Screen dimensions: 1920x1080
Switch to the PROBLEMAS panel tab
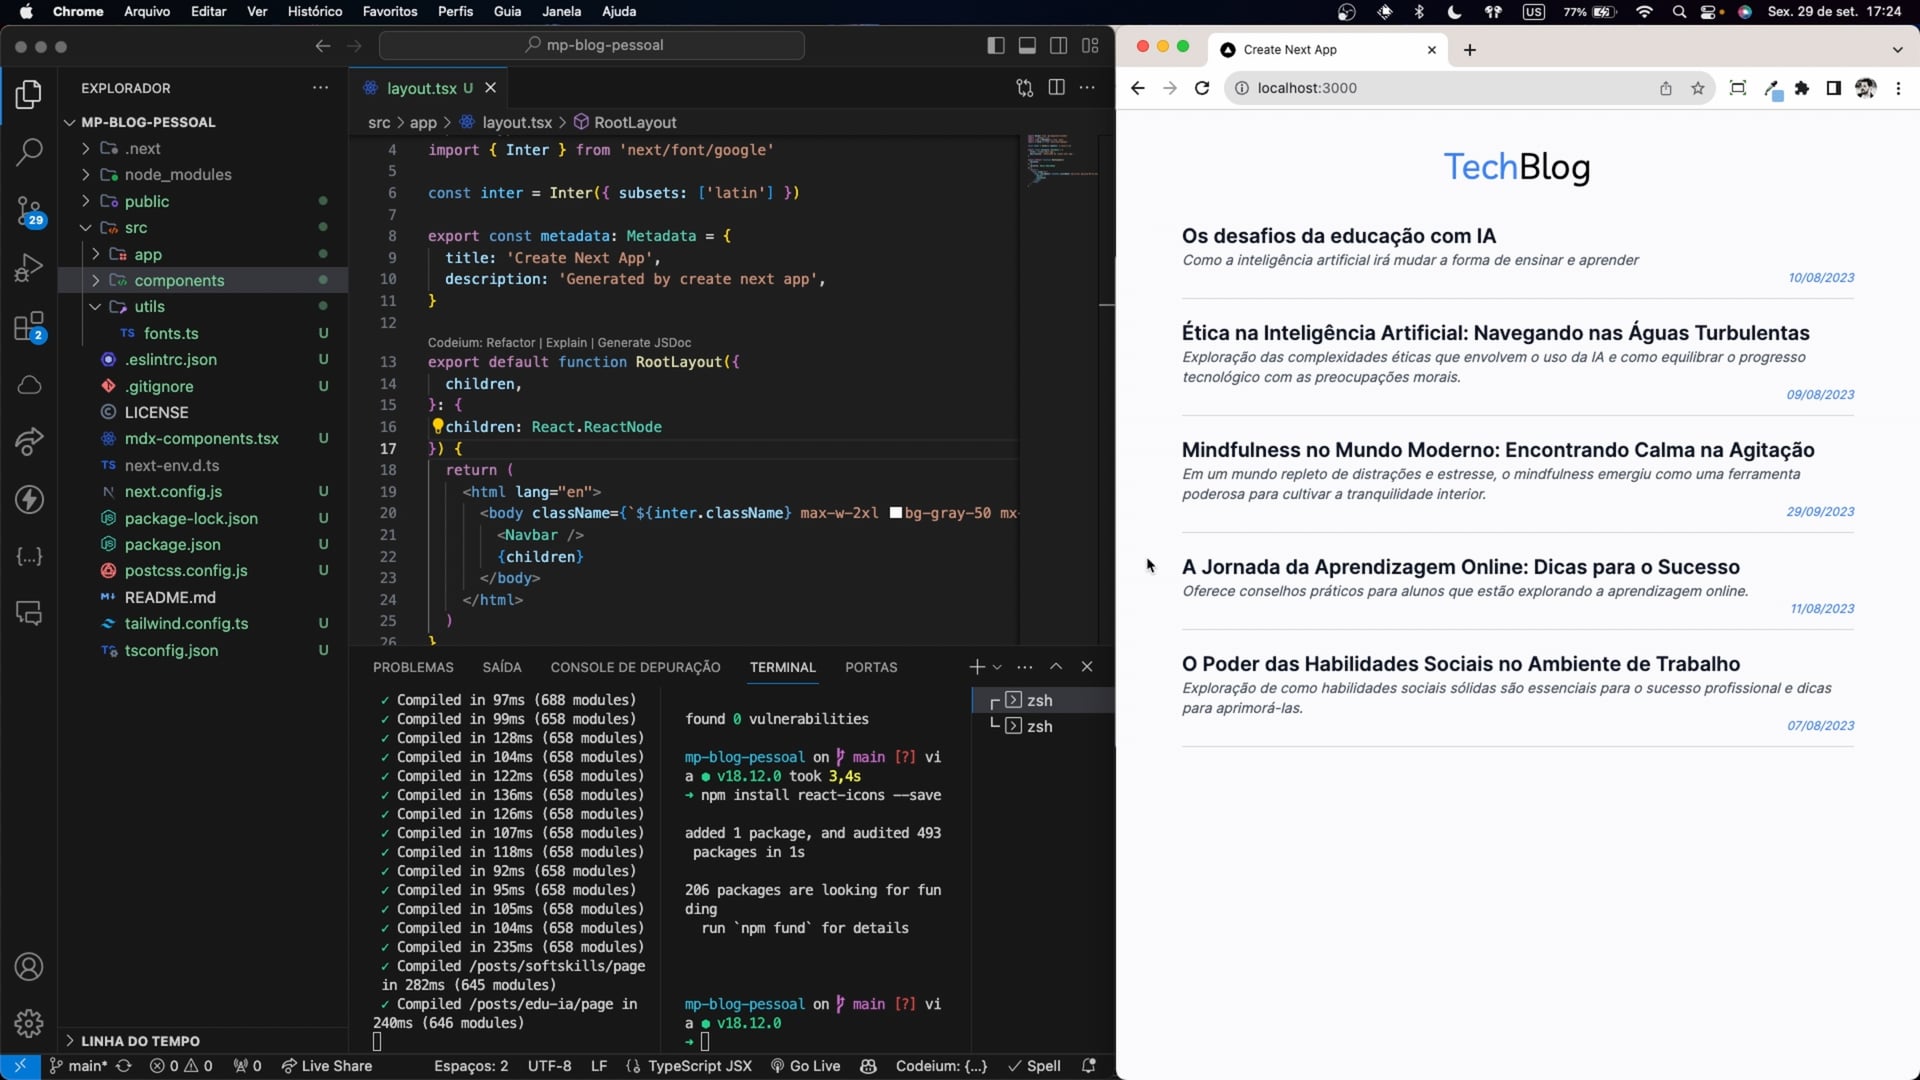pyautogui.click(x=413, y=667)
